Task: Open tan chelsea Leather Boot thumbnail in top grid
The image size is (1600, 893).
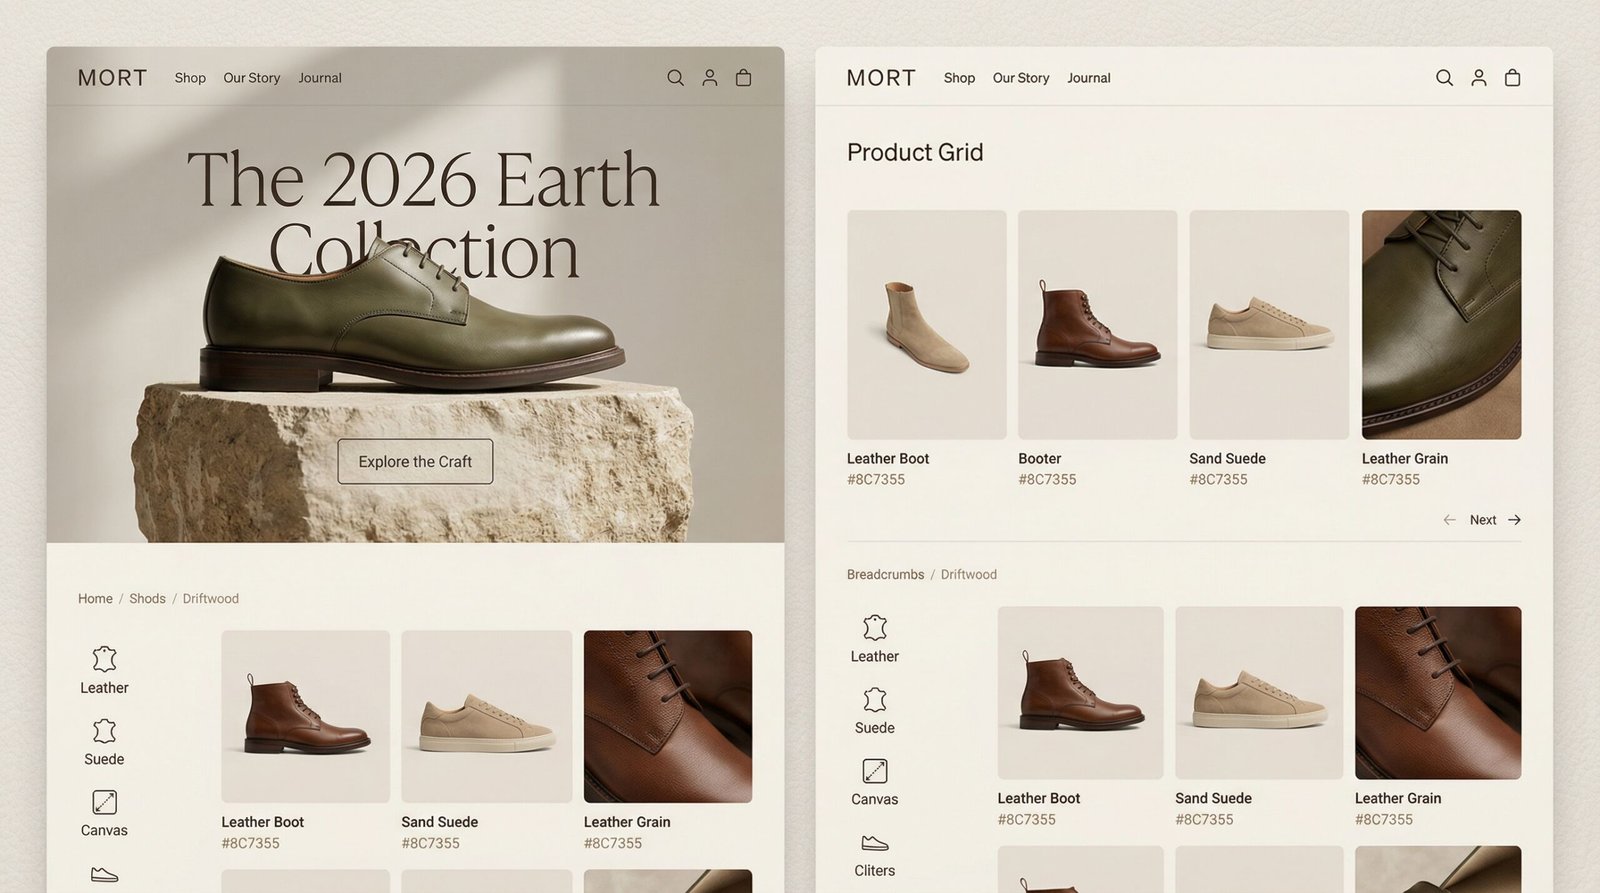Action: point(927,324)
